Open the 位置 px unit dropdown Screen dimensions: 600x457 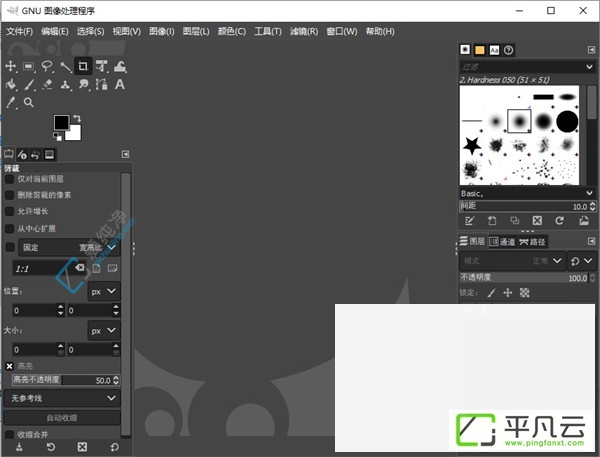104,291
